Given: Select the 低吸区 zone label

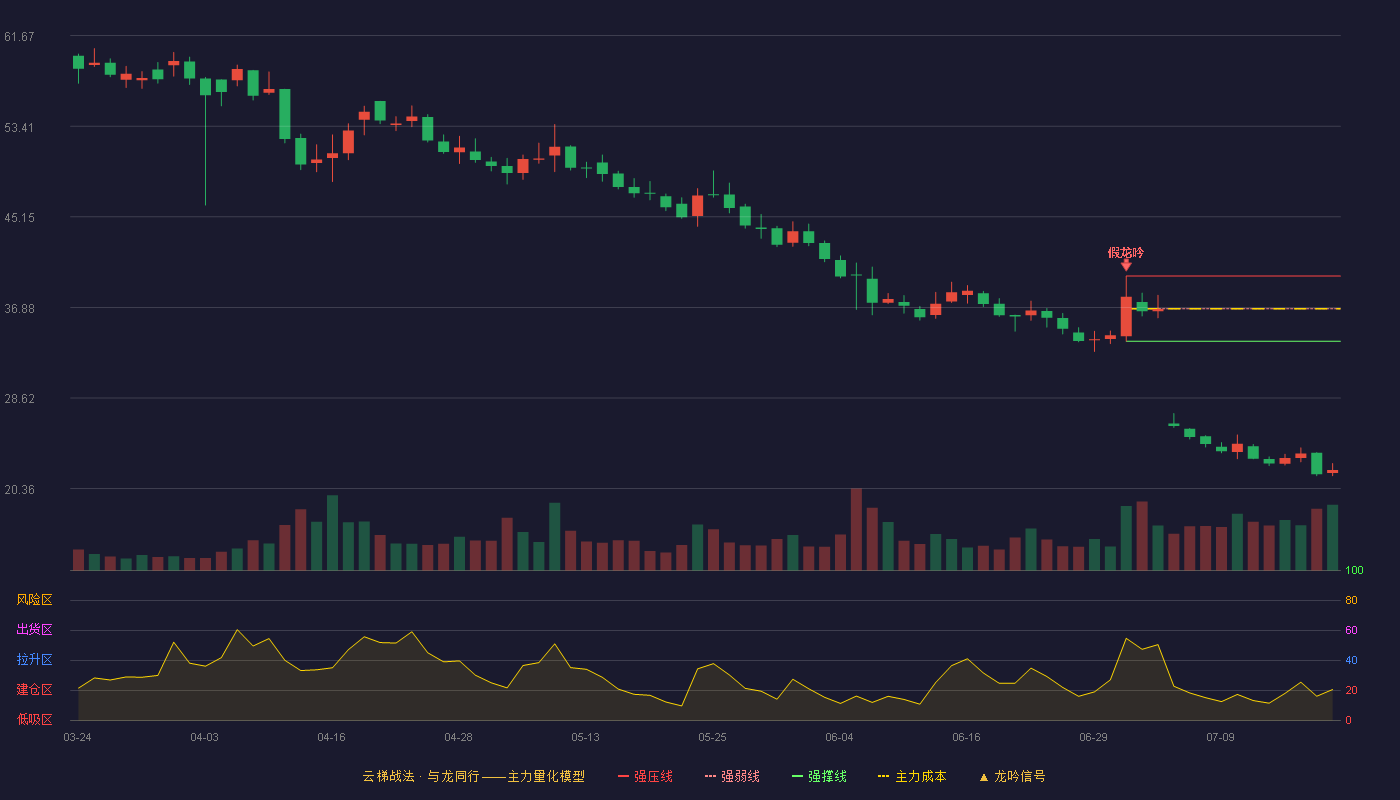Looking at the screenshot, I should tap(34, 719).
